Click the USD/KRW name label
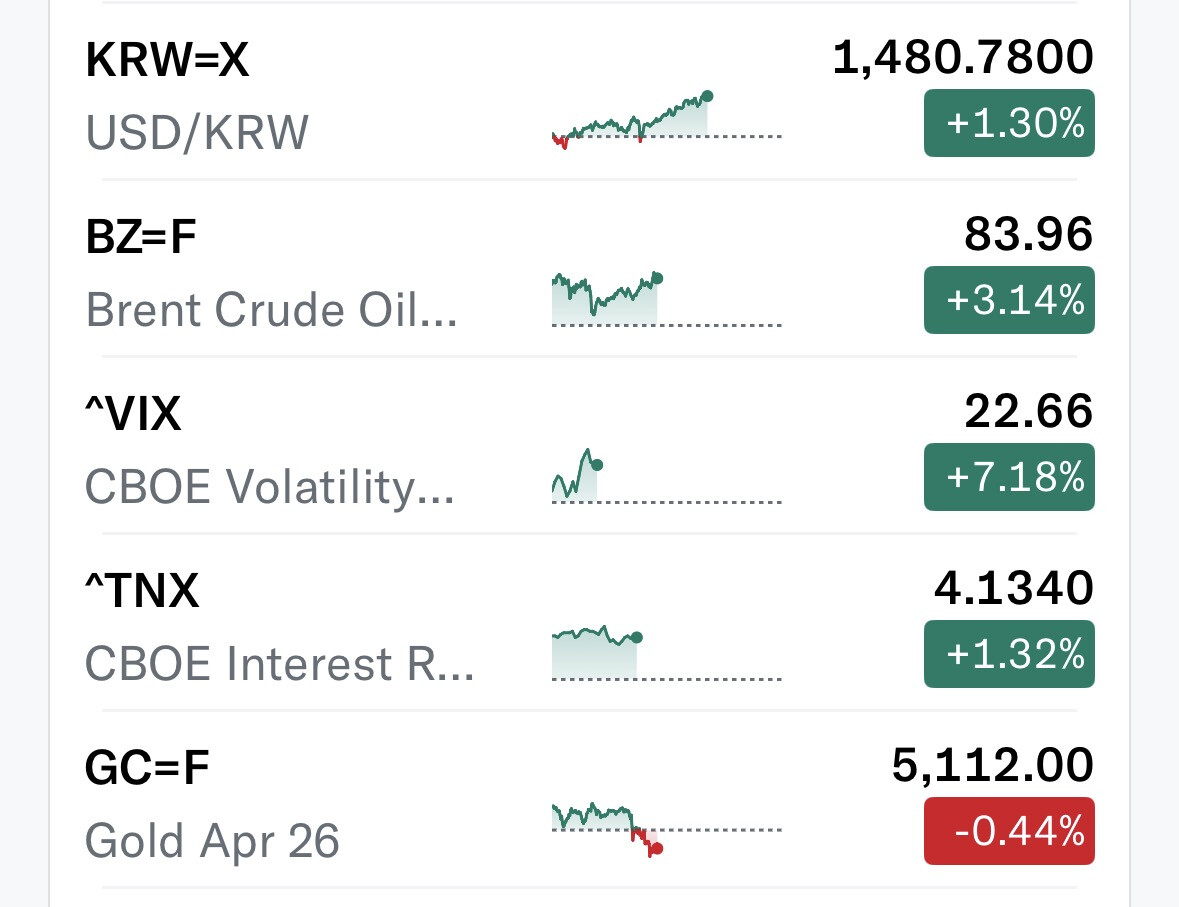This screenshot has width=1179, height=907. click(x=197, y=133)
